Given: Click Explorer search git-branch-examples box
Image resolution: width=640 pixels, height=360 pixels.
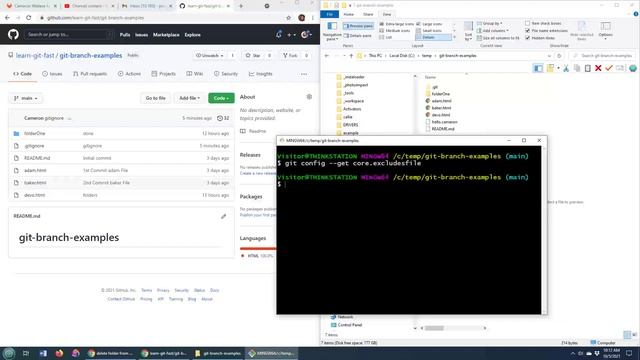Looking at the screenshot, I should [x=602, y=56].
